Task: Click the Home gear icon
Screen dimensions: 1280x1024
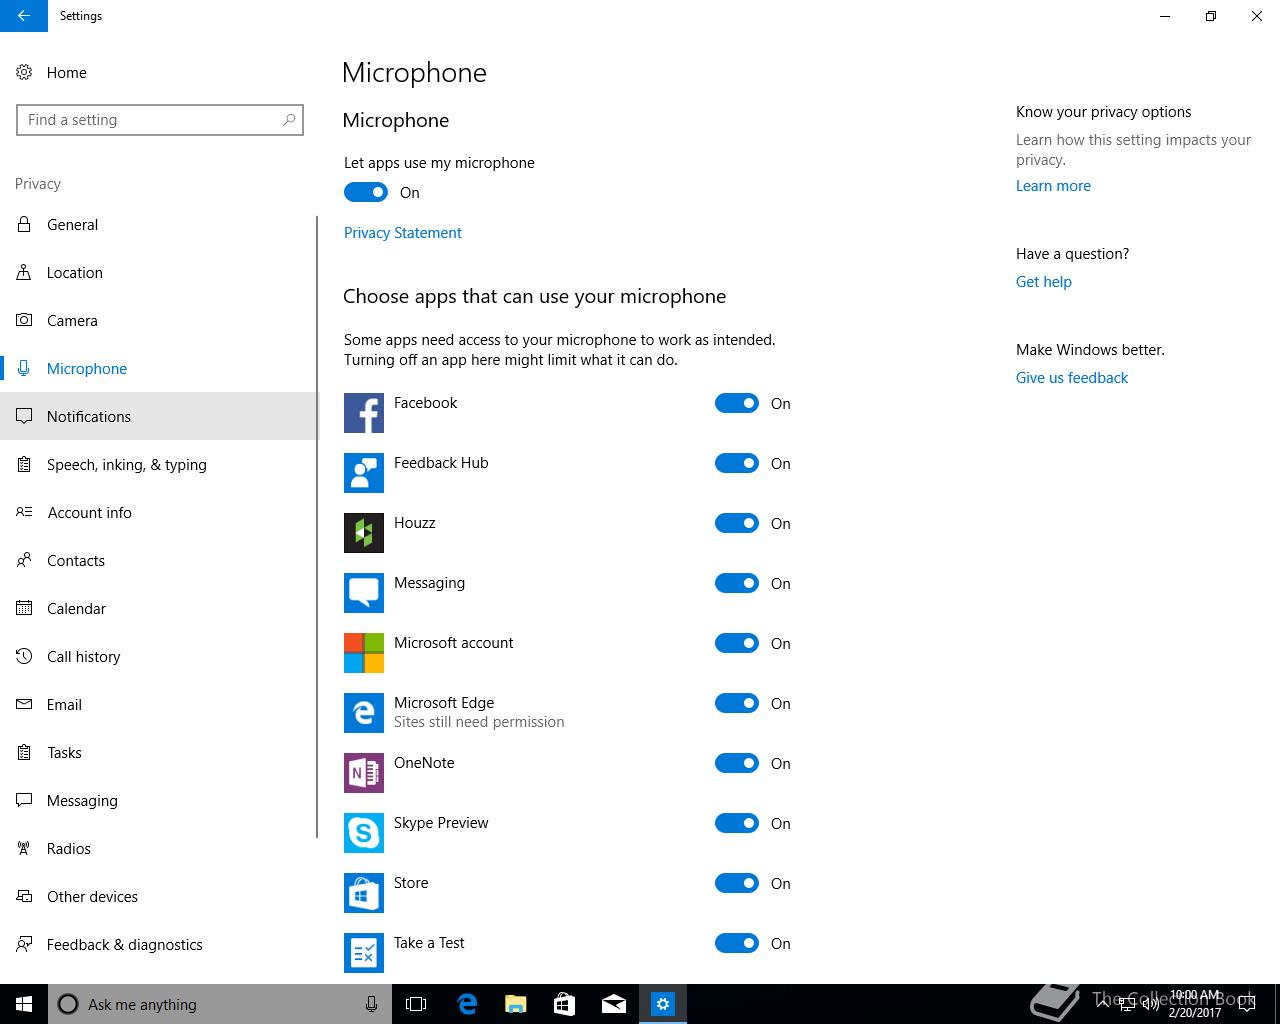Action: (24, 72)
